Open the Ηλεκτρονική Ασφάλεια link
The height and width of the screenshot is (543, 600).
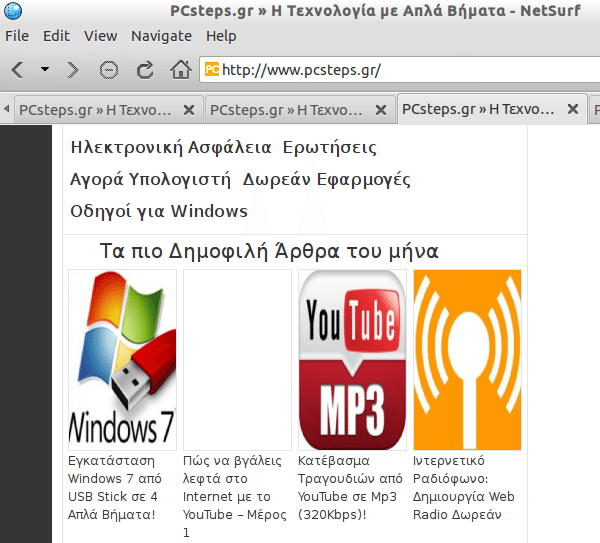click(x=171, y=148)
